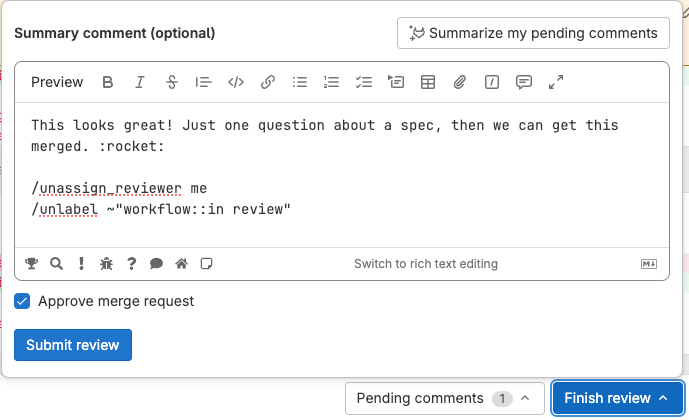Attach a file with paperclip icon
This screenshot has height=420, width=689.
click(460, 83)
